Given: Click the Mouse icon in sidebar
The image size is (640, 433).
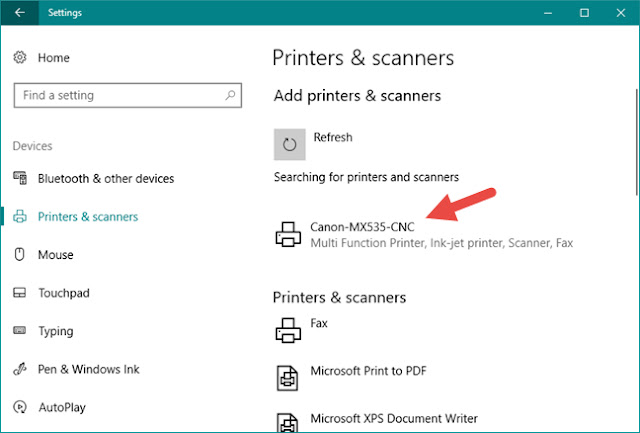Looking at the screenshot, I should point(20,254).
